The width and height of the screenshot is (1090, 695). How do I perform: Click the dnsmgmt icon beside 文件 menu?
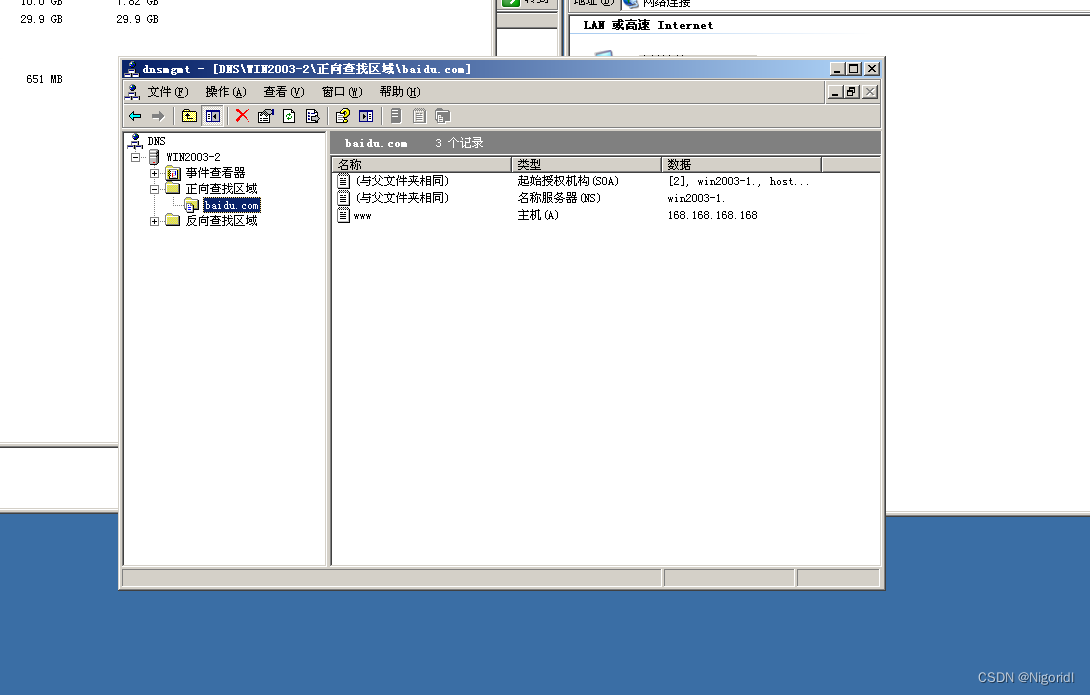tap(133, 92)
